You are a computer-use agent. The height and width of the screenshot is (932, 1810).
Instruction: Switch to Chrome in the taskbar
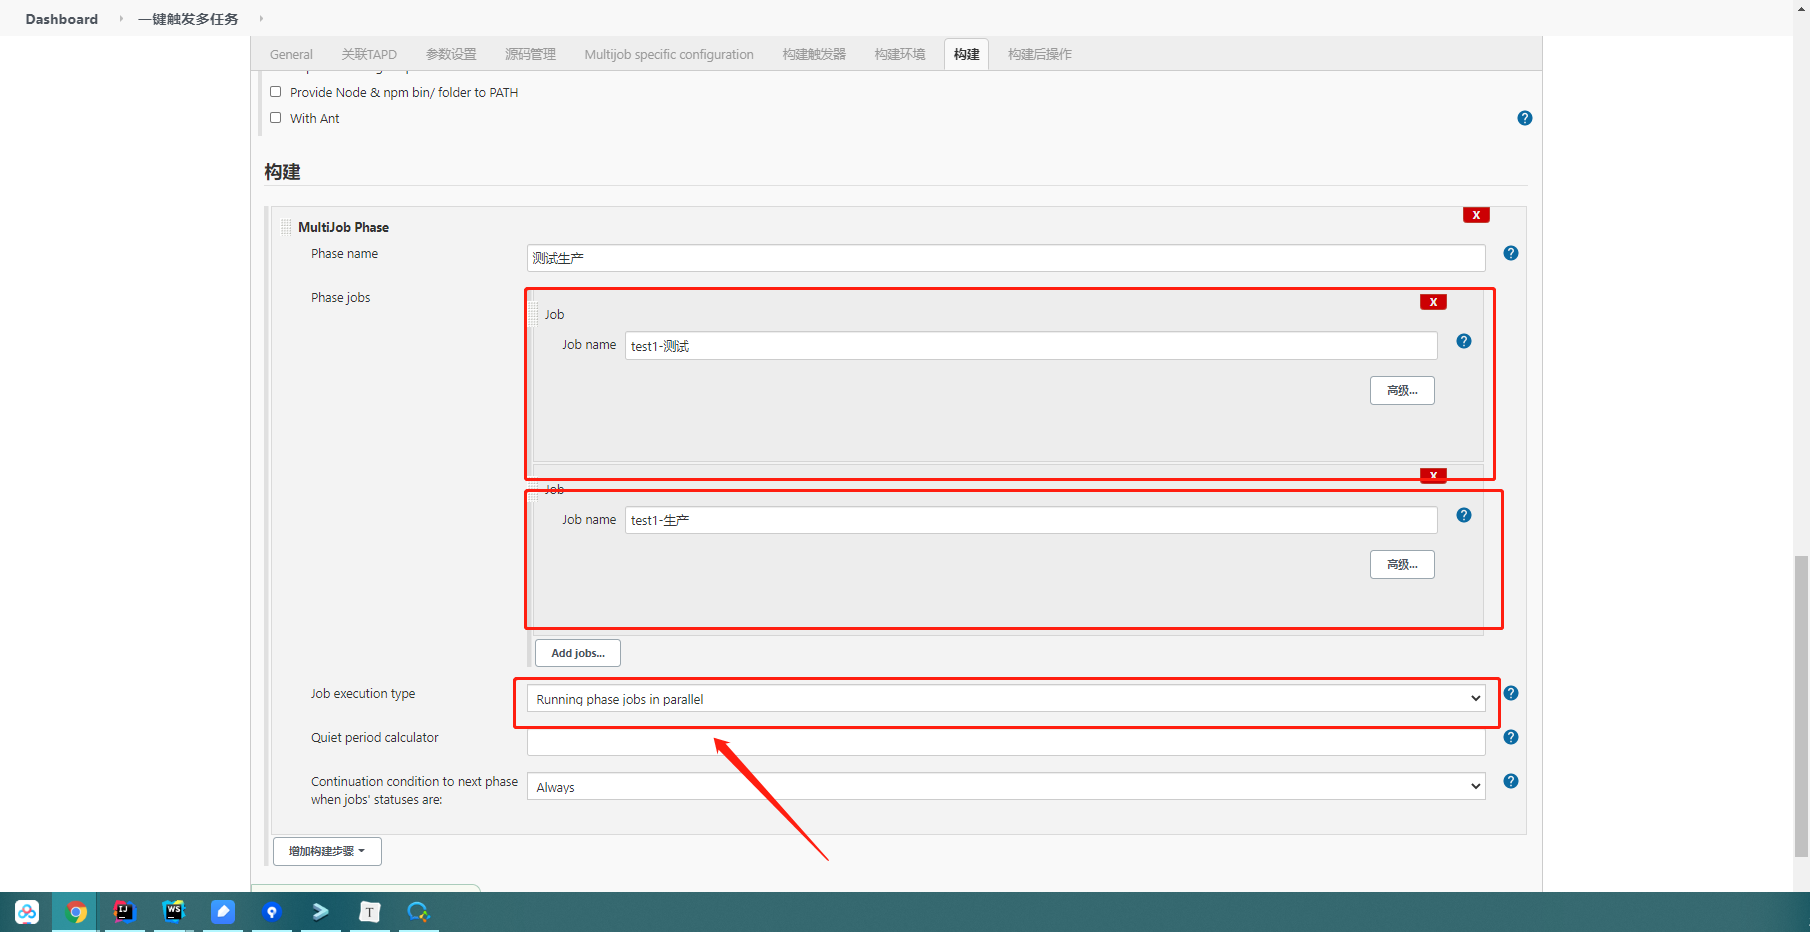[x=76, y=912]
